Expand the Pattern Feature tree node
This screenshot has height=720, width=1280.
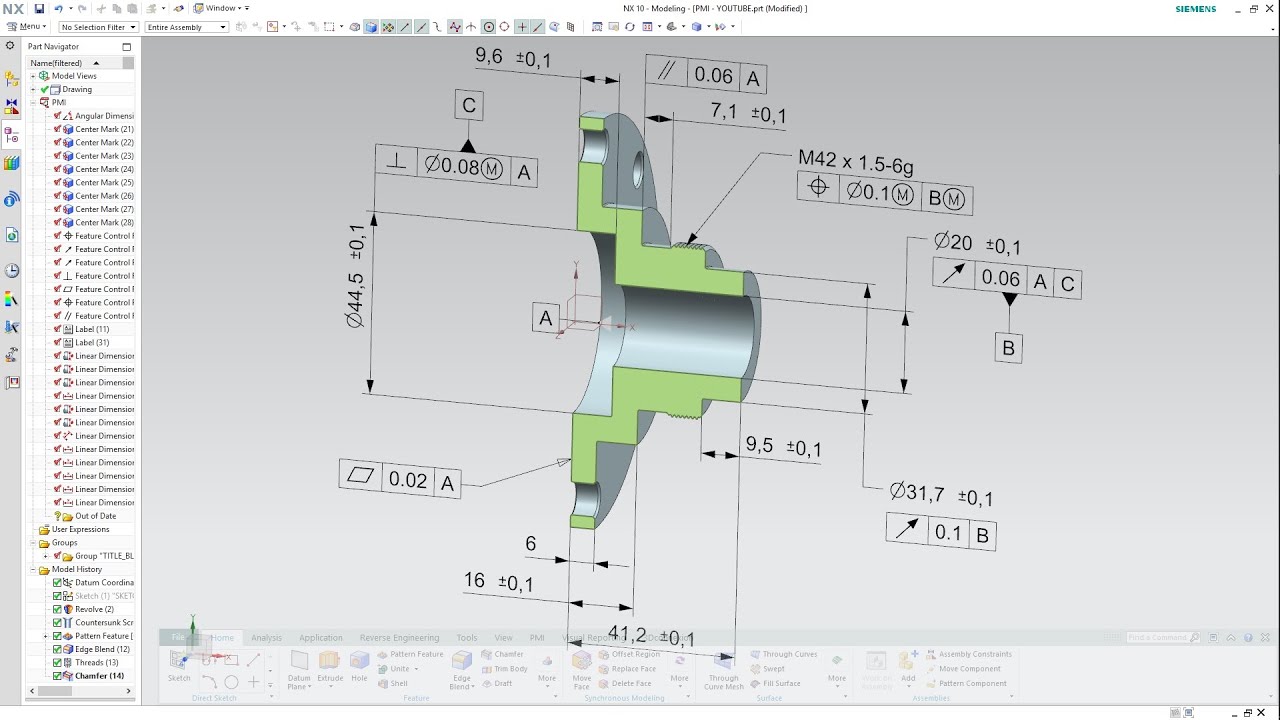pos(45,636)
